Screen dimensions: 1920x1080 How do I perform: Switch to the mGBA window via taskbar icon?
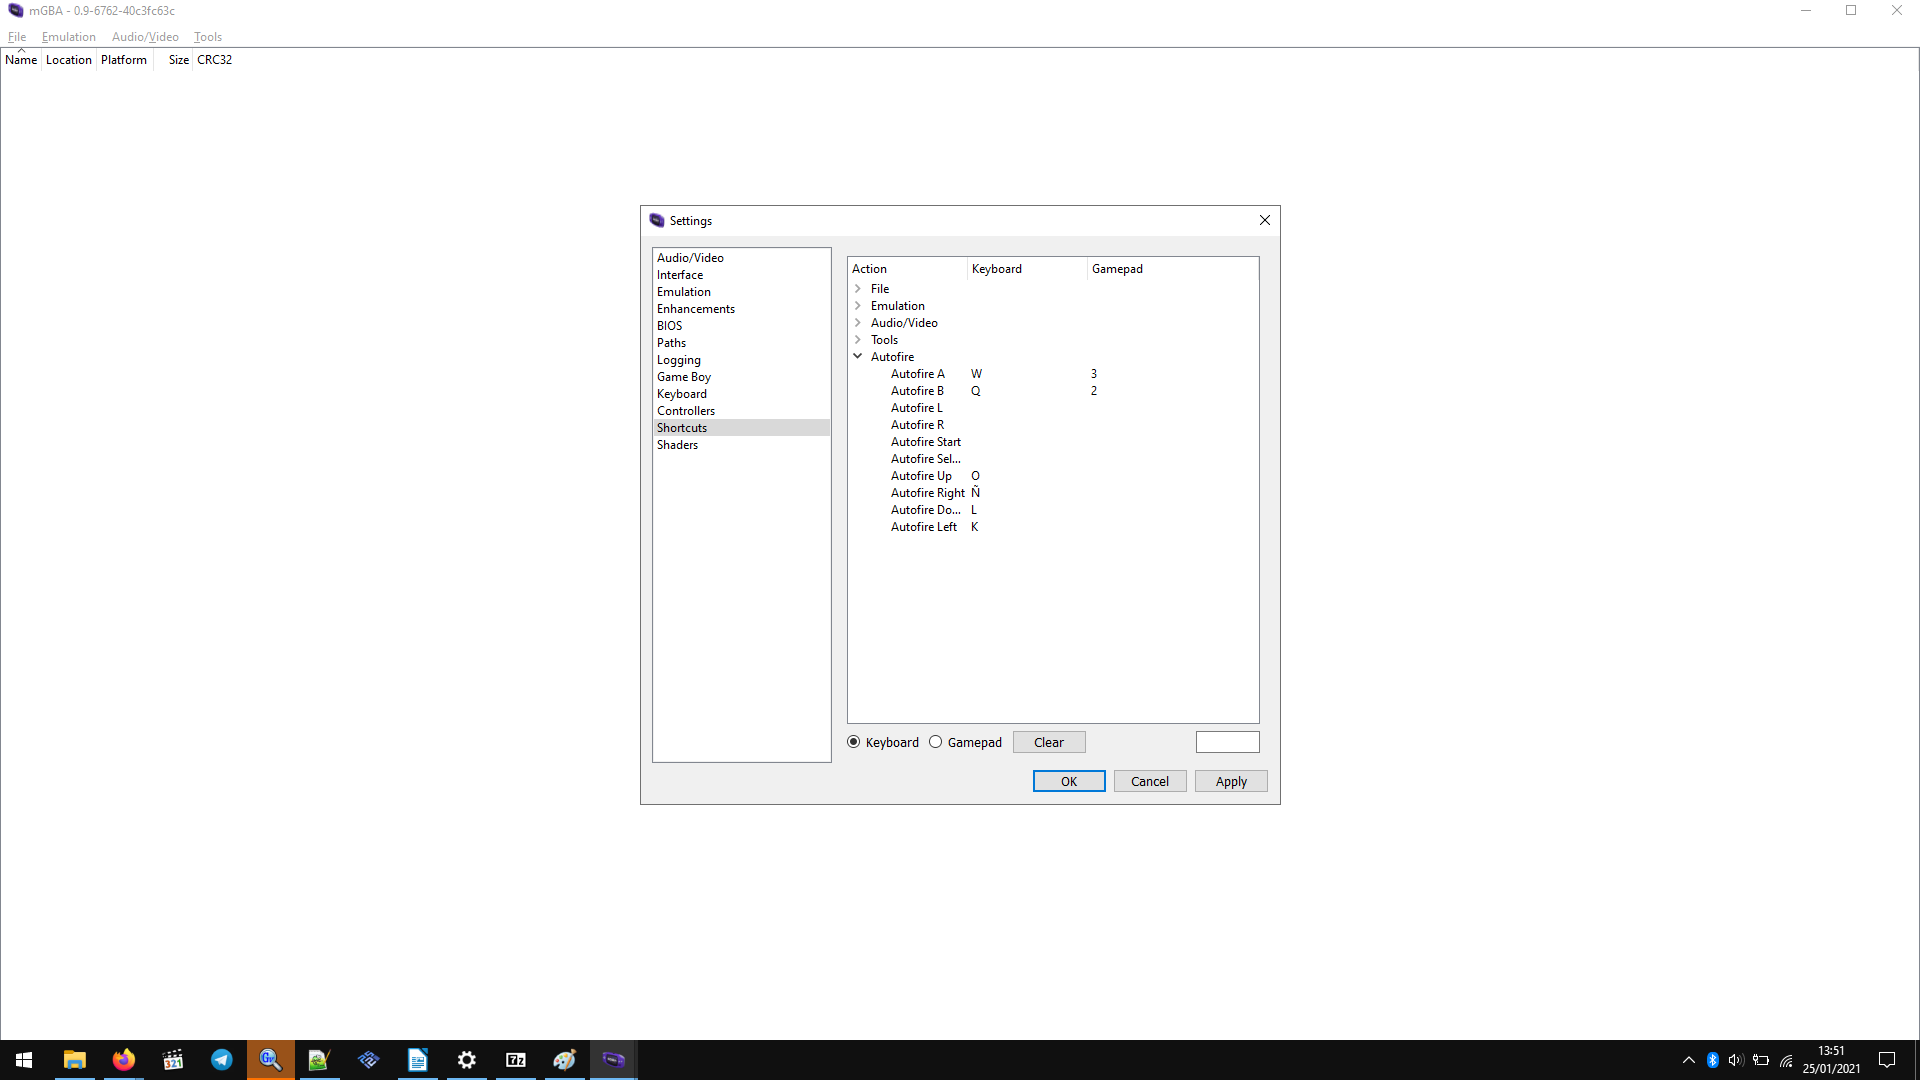614,1059
